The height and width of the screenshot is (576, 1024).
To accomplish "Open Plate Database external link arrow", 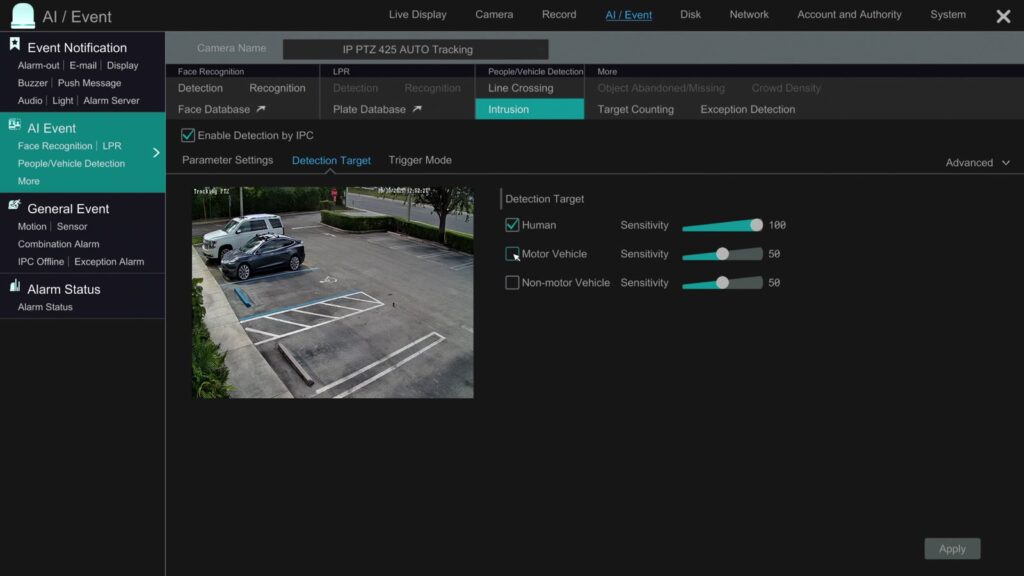I will pyautogui.click(x=417, y=109).
